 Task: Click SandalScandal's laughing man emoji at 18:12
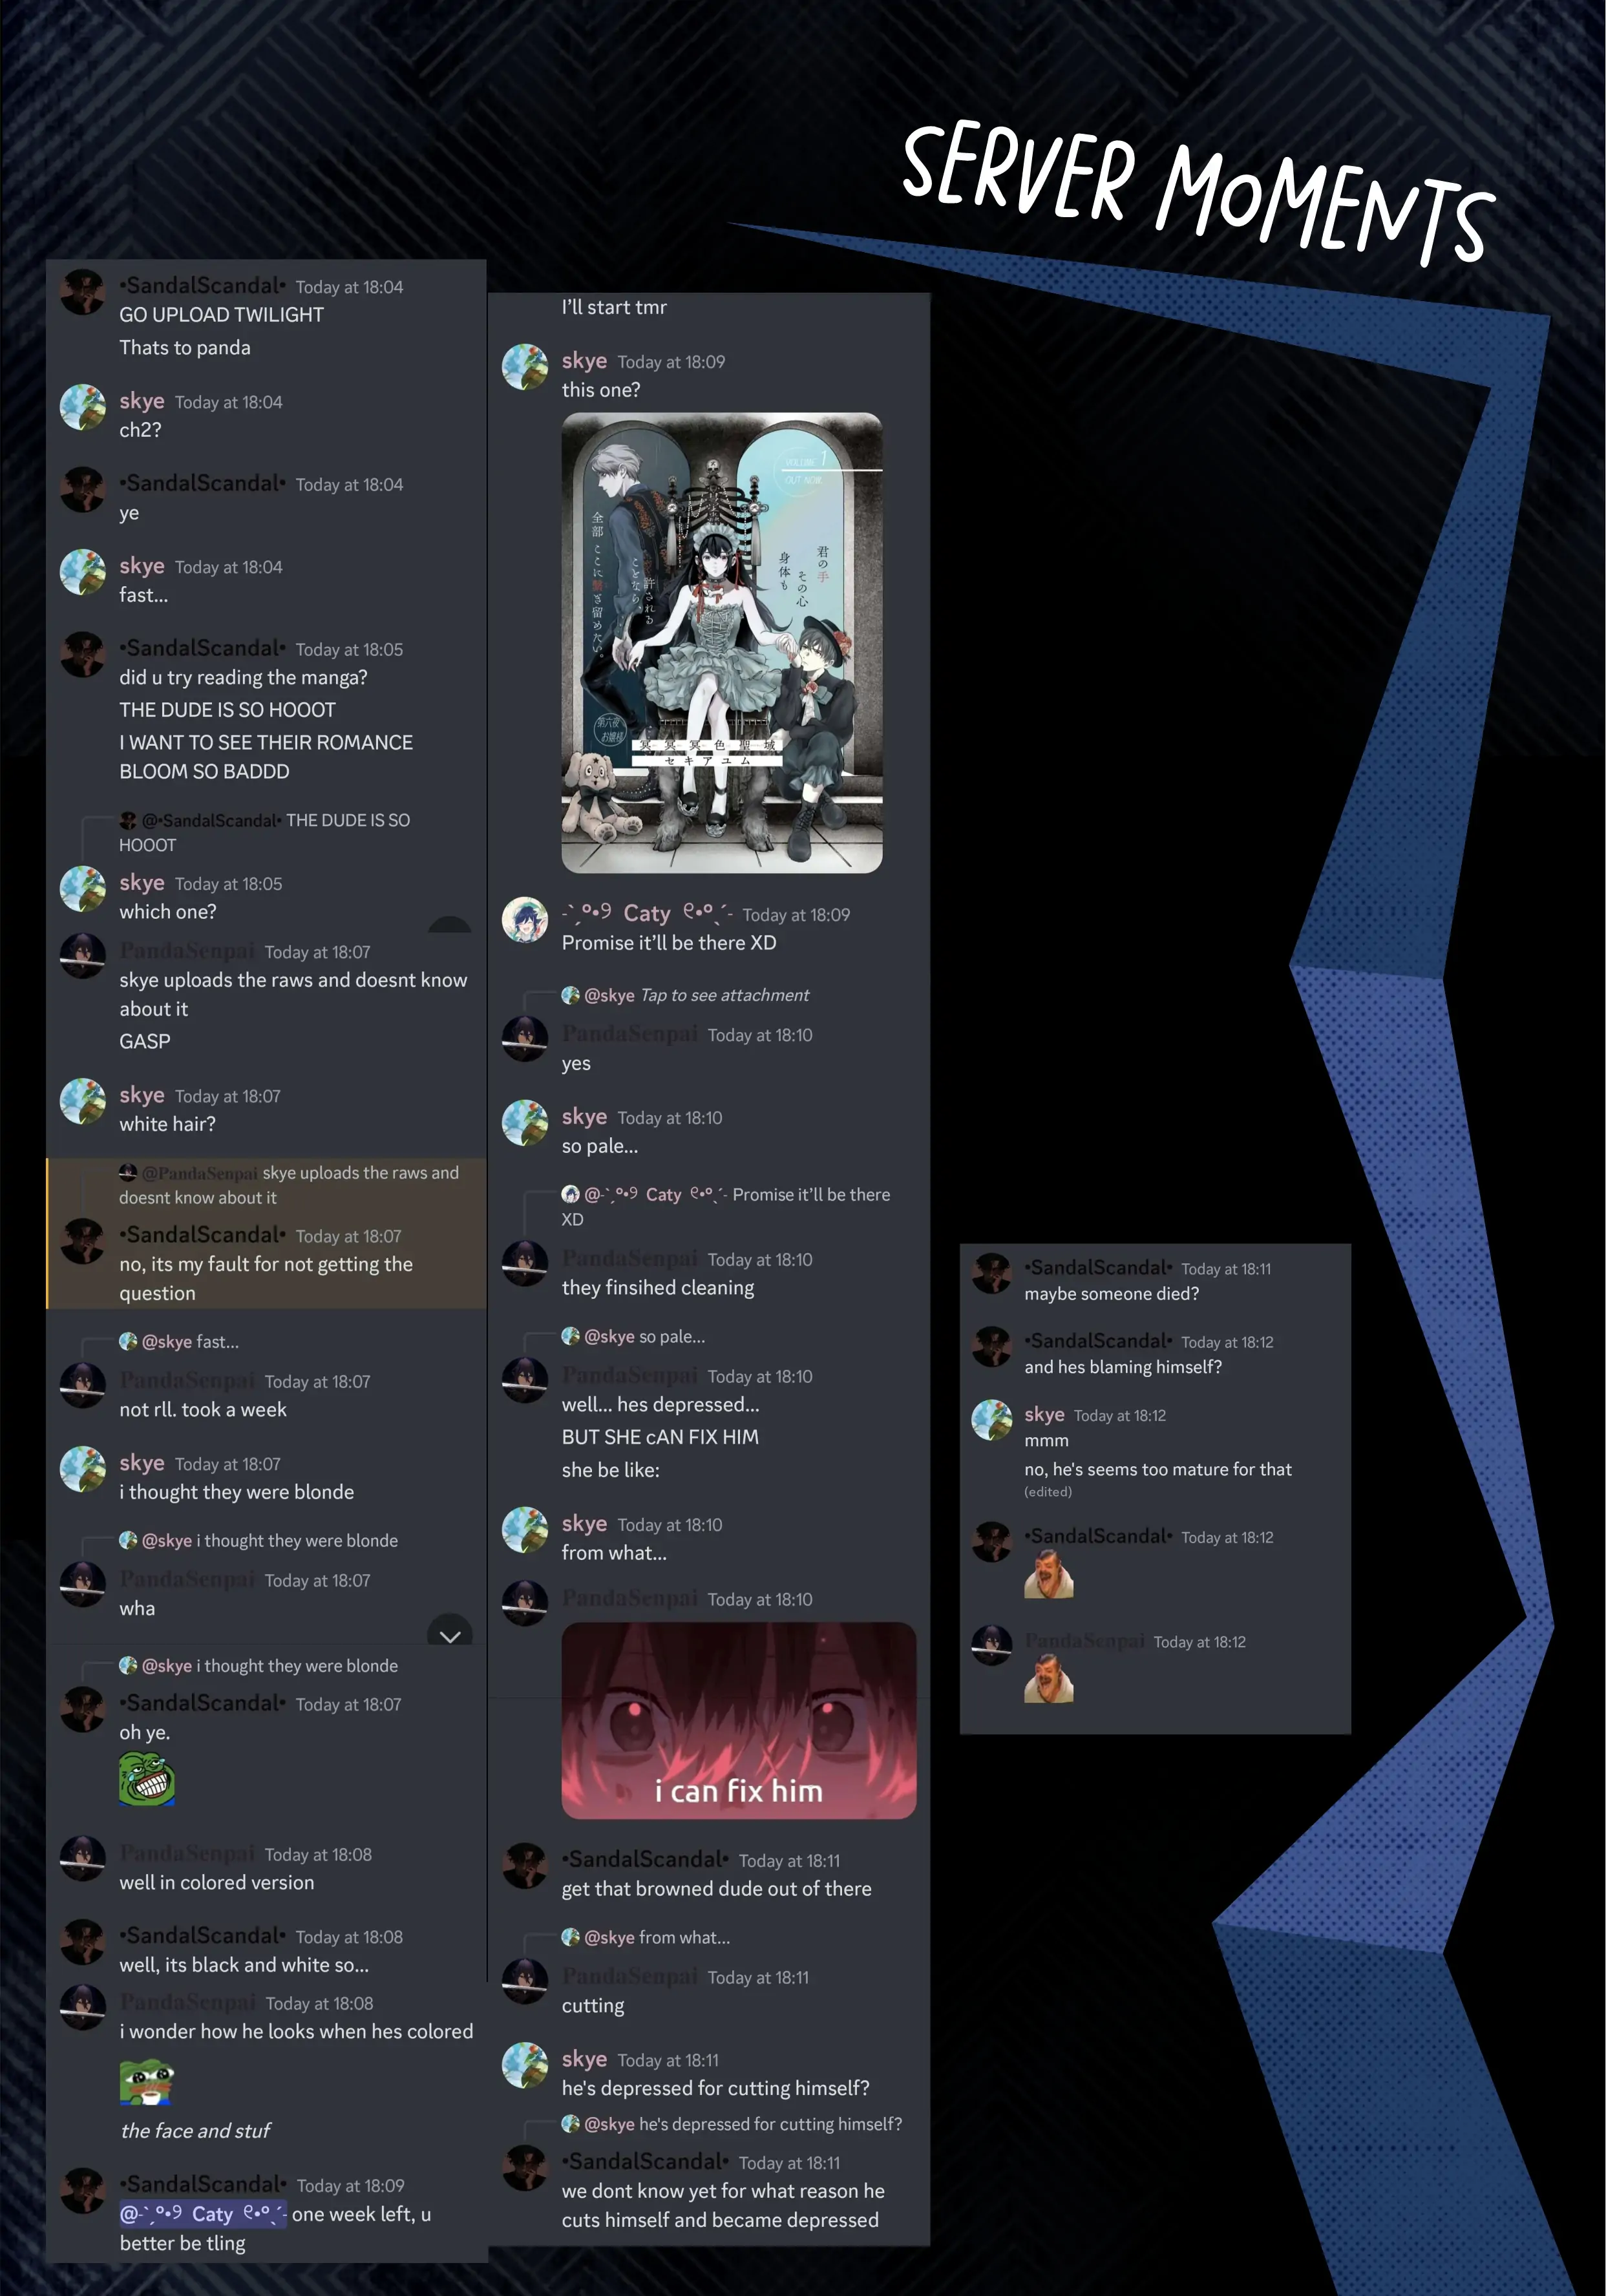tap(1048, 1575)
